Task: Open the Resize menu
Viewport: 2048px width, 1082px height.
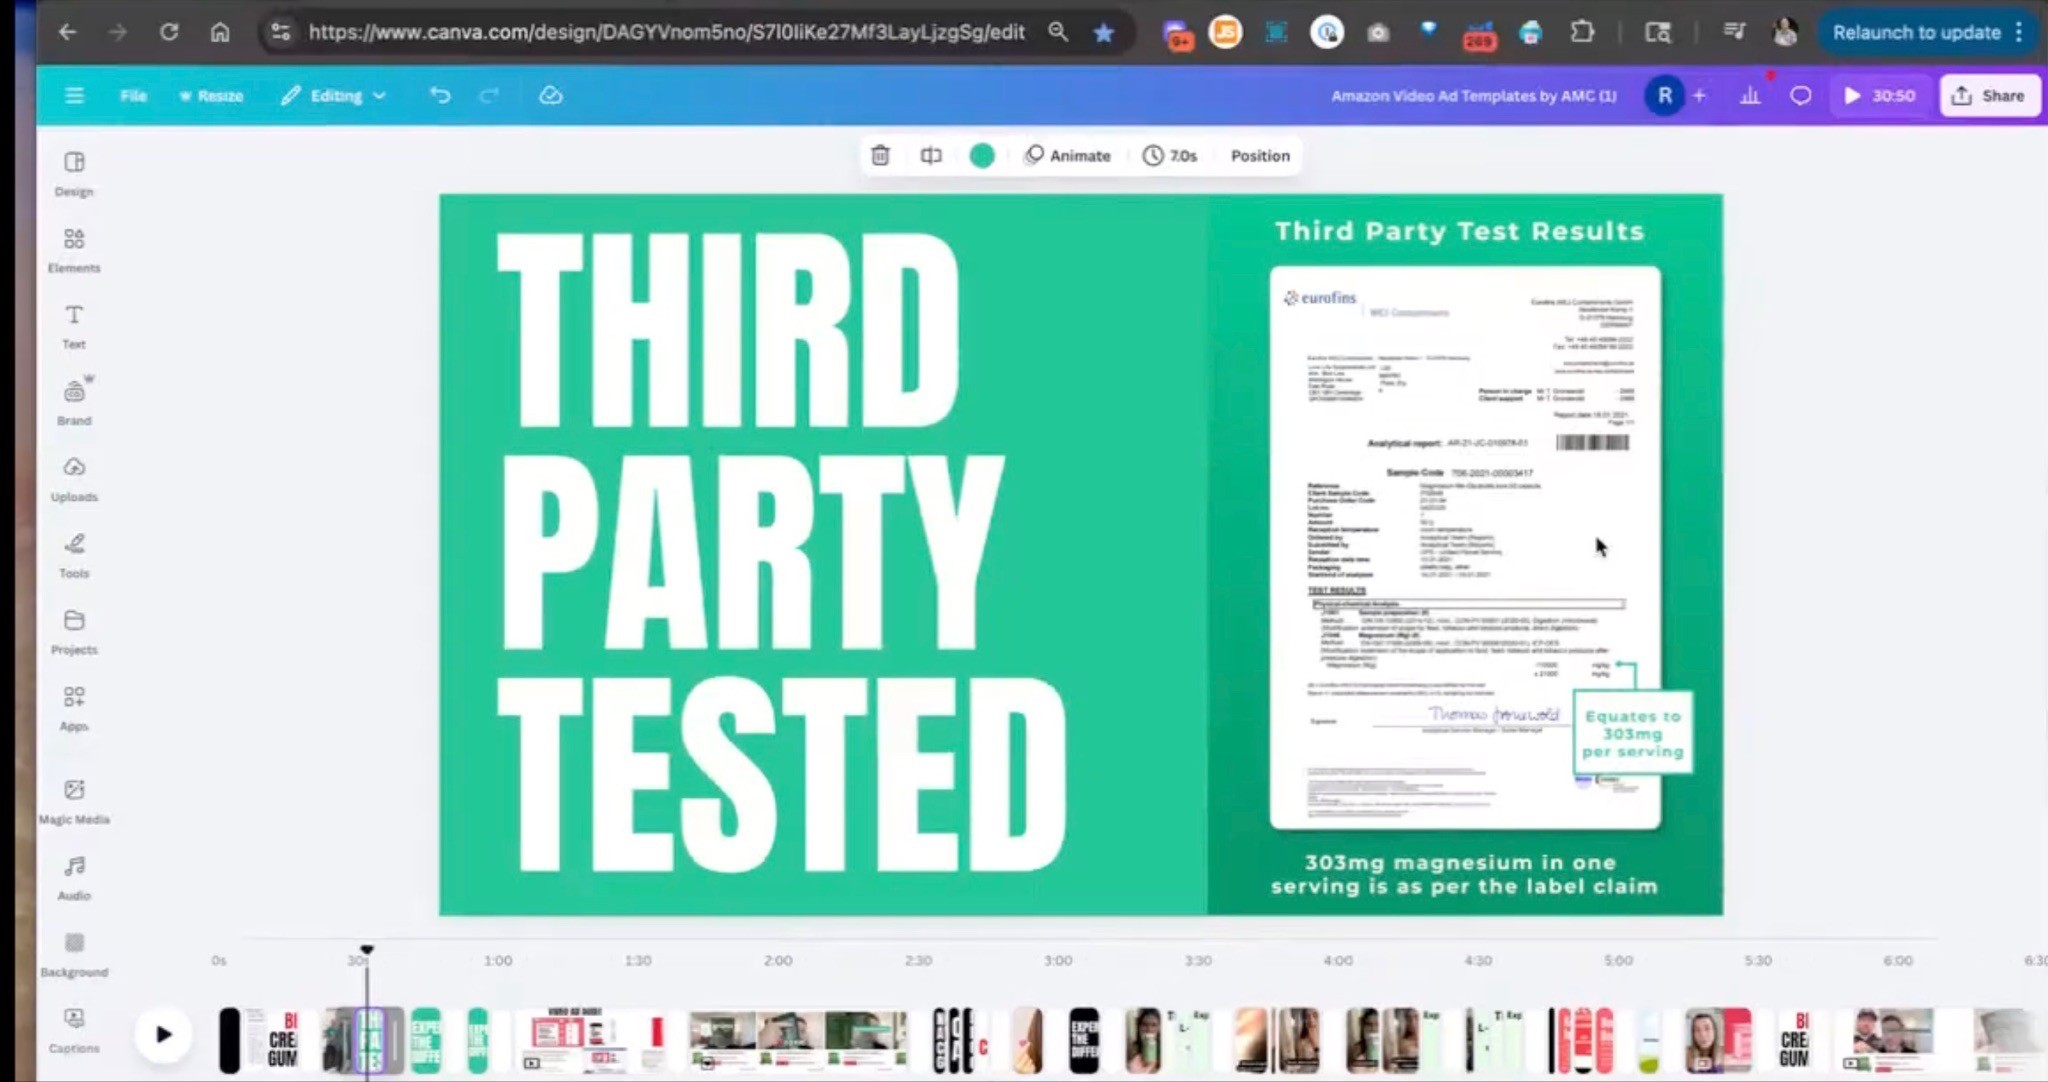Action: point(211,95)
